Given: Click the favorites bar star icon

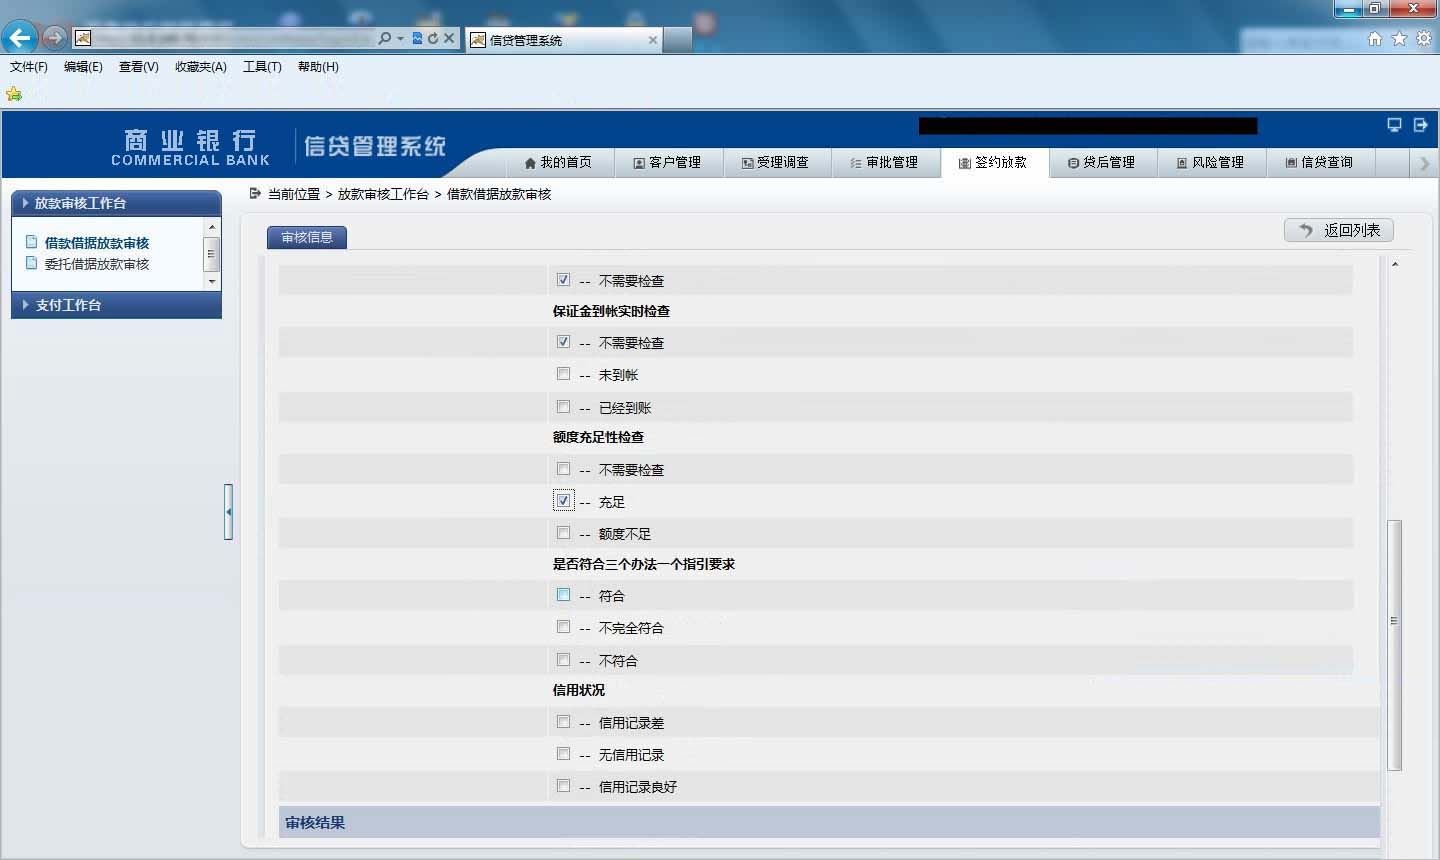Looking at the screenshot, I should [x=14, y=94].
